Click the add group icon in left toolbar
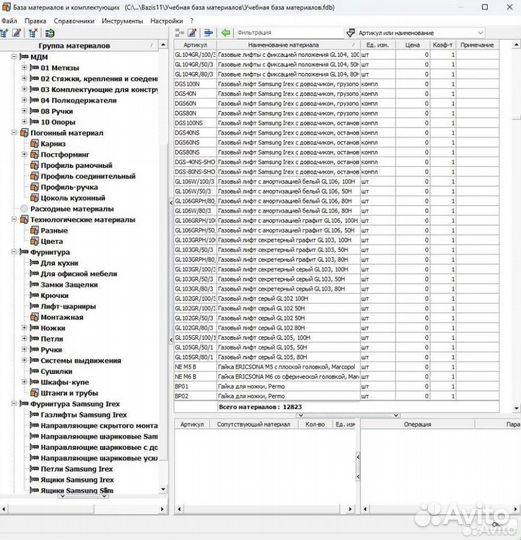 pyautogui.click(x=4, y=33)
